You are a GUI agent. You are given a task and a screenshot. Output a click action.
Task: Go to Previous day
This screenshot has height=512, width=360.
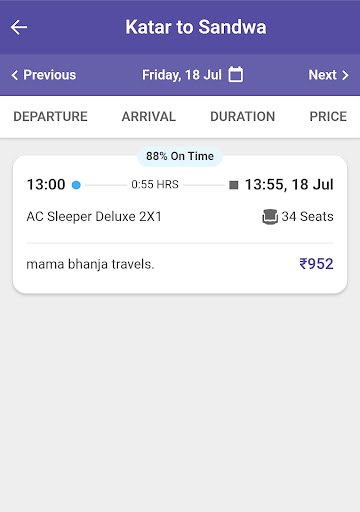(44, 75)
